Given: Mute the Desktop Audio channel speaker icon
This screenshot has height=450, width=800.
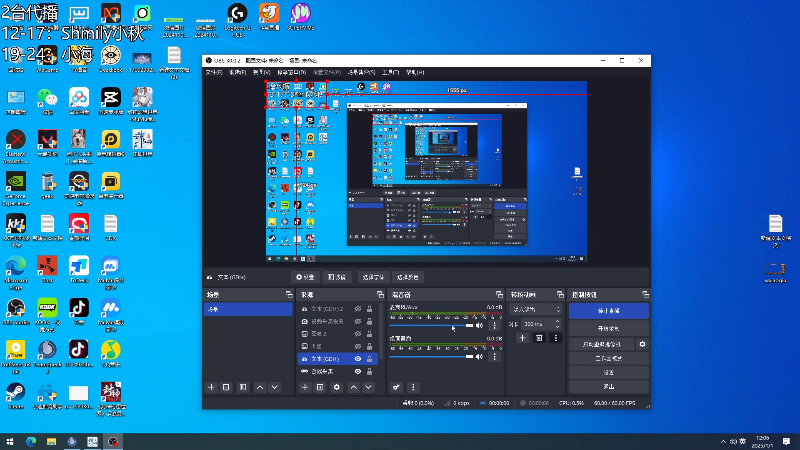Looking at the screenshot, I should click(479, 357).
